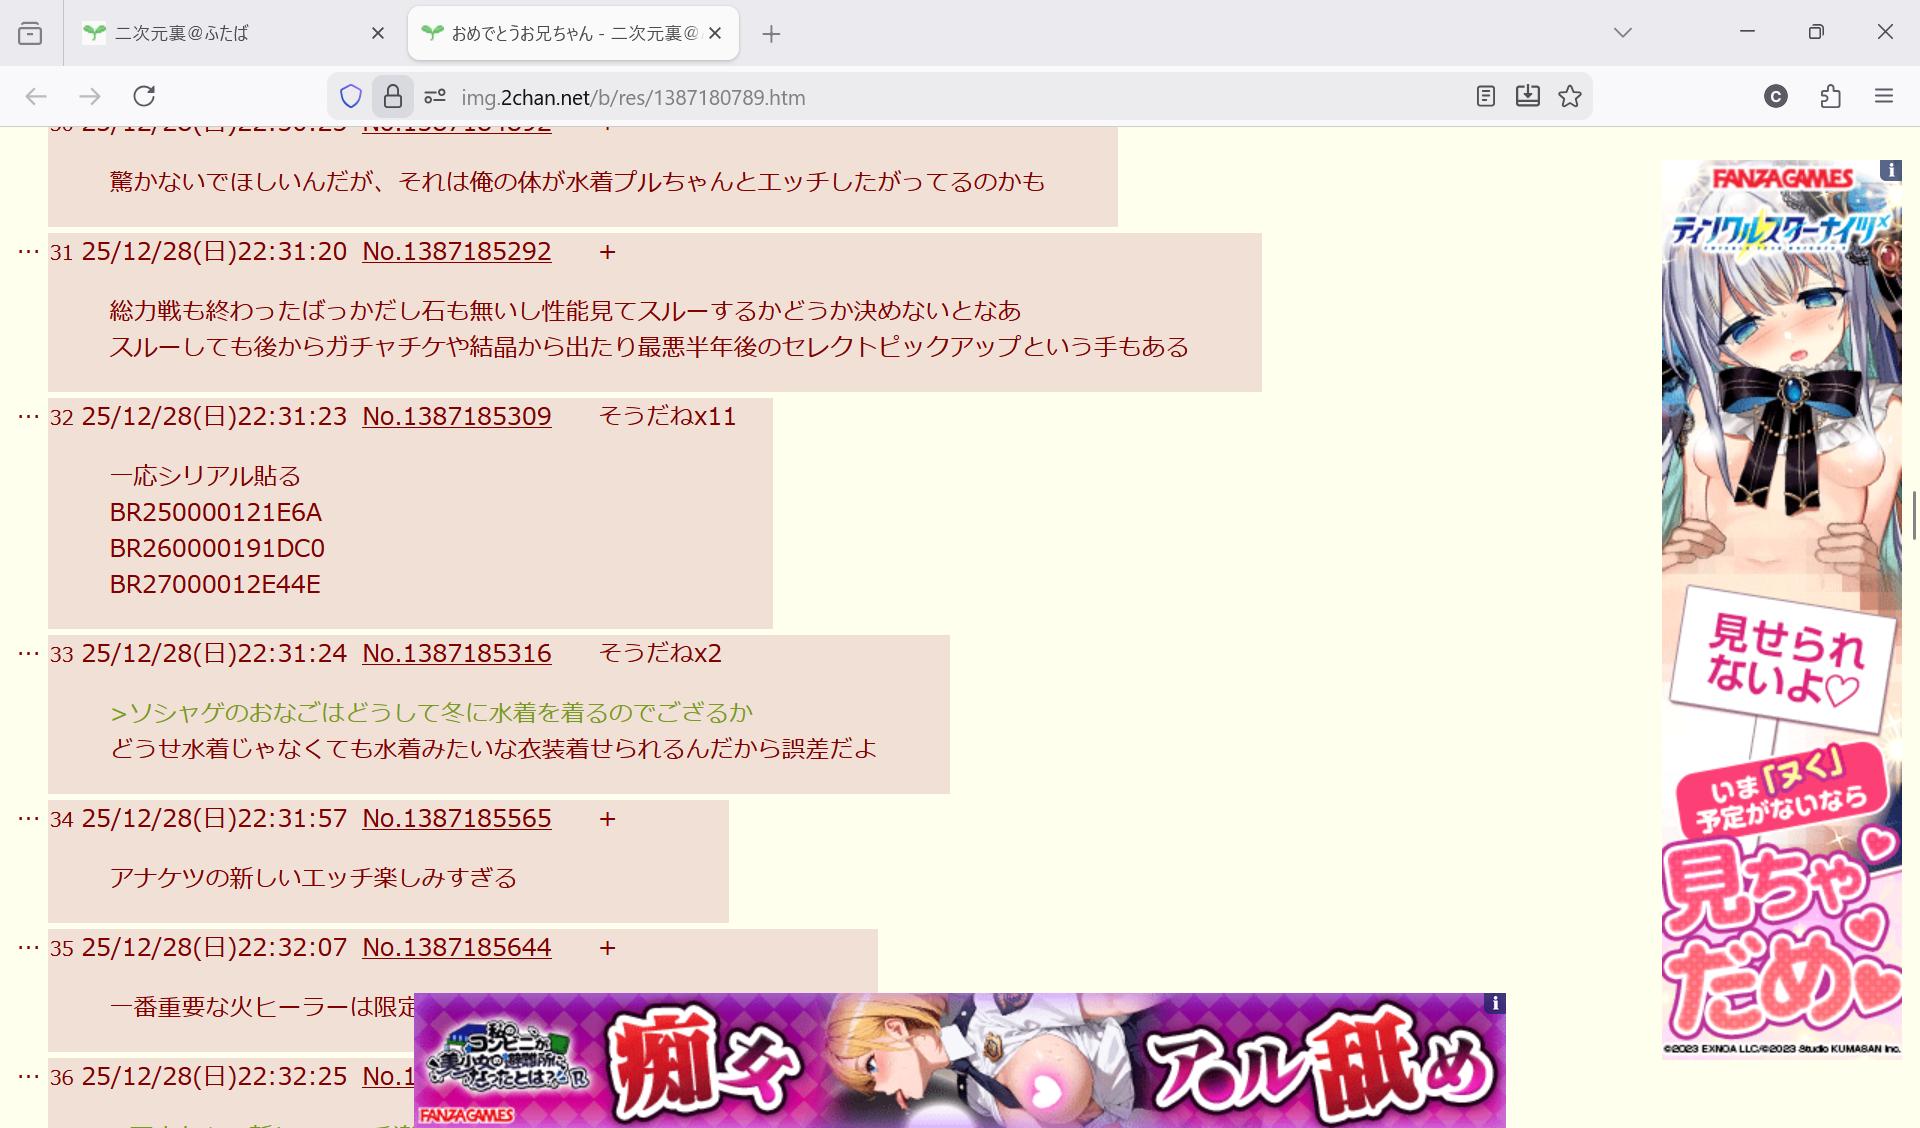Viewport: 1920px width, 1128px height.
Task: Upvote post 34 with the plus sign
Action: (x=607, y=818)
